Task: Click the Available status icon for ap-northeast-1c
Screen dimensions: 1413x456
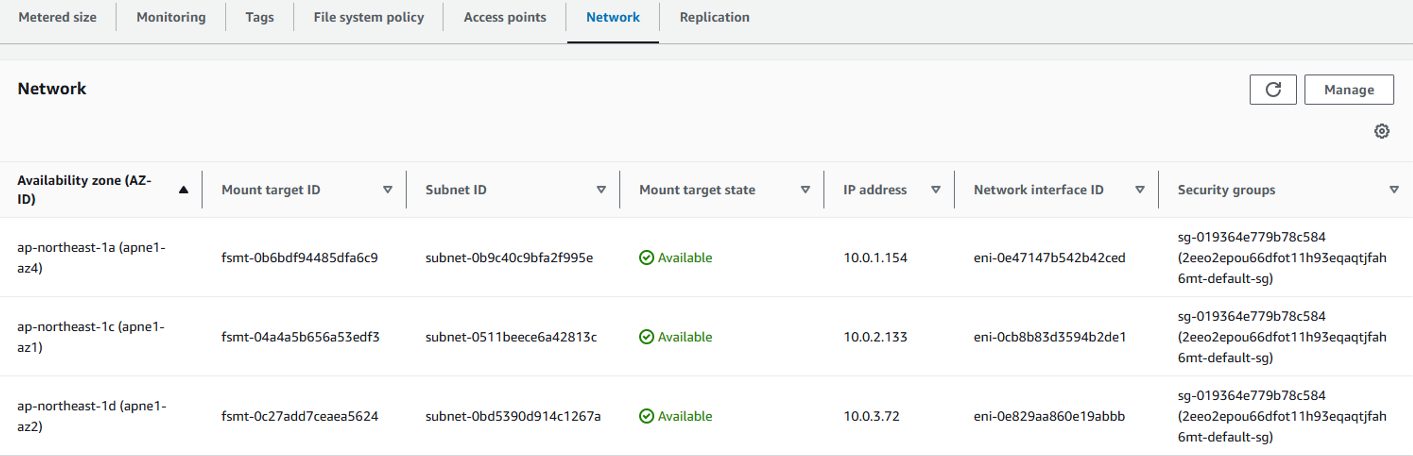Action: click(x=646, y=337)
